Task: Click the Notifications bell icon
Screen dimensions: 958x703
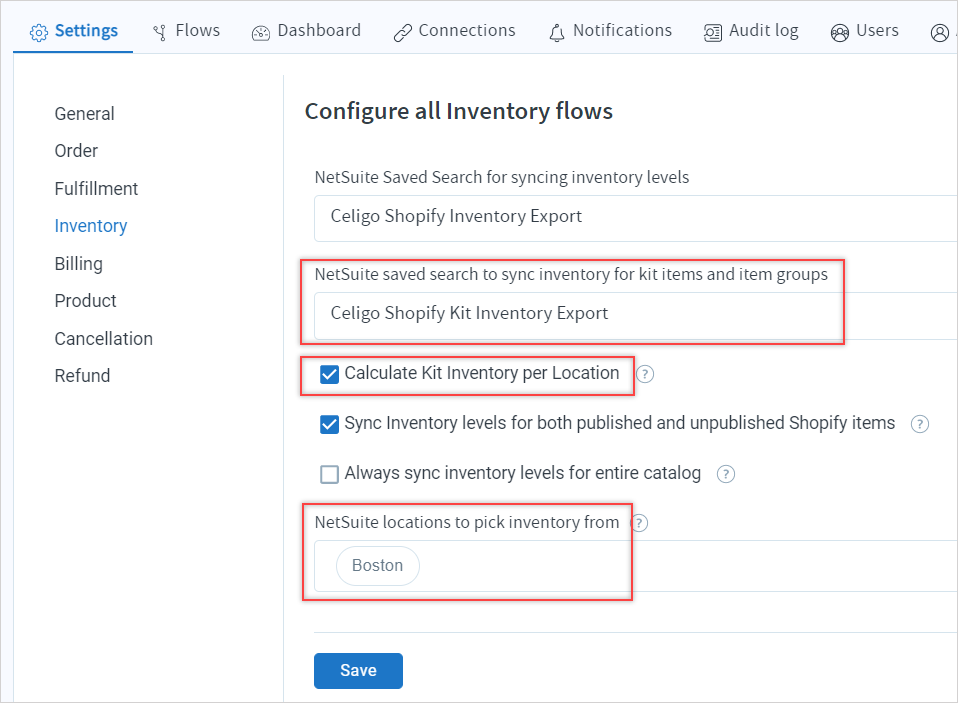Action: click(x=557, y=33)
